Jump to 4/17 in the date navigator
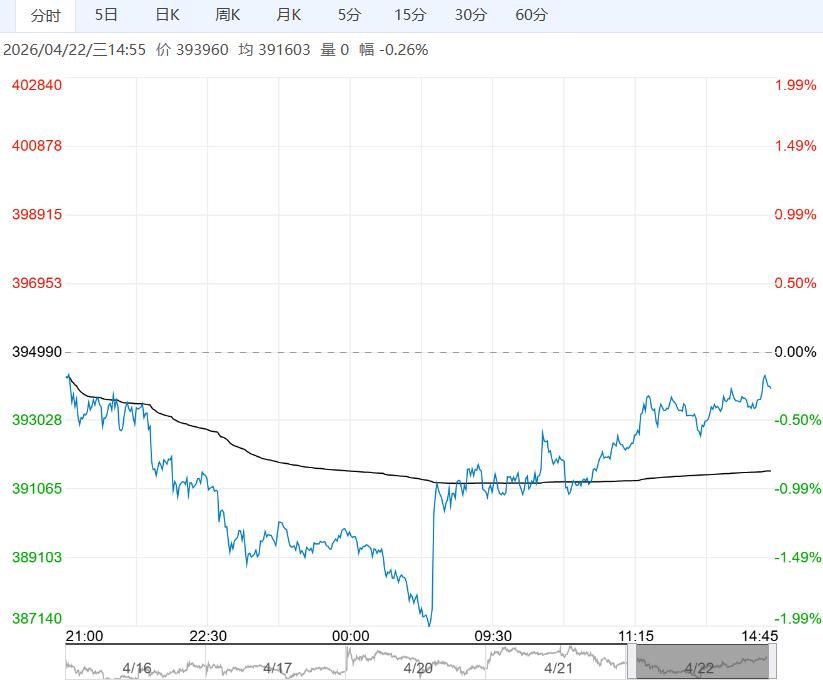This screenshot has height=682, width=823. (x=277, y=666)
